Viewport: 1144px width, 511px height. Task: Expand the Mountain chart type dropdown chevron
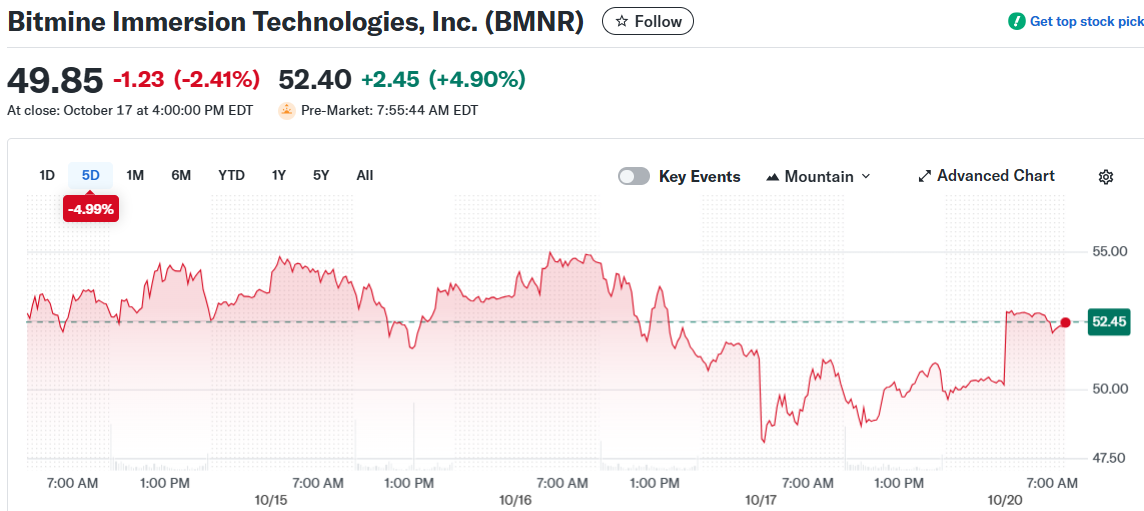pyautogui.click(x=866, y=176)
